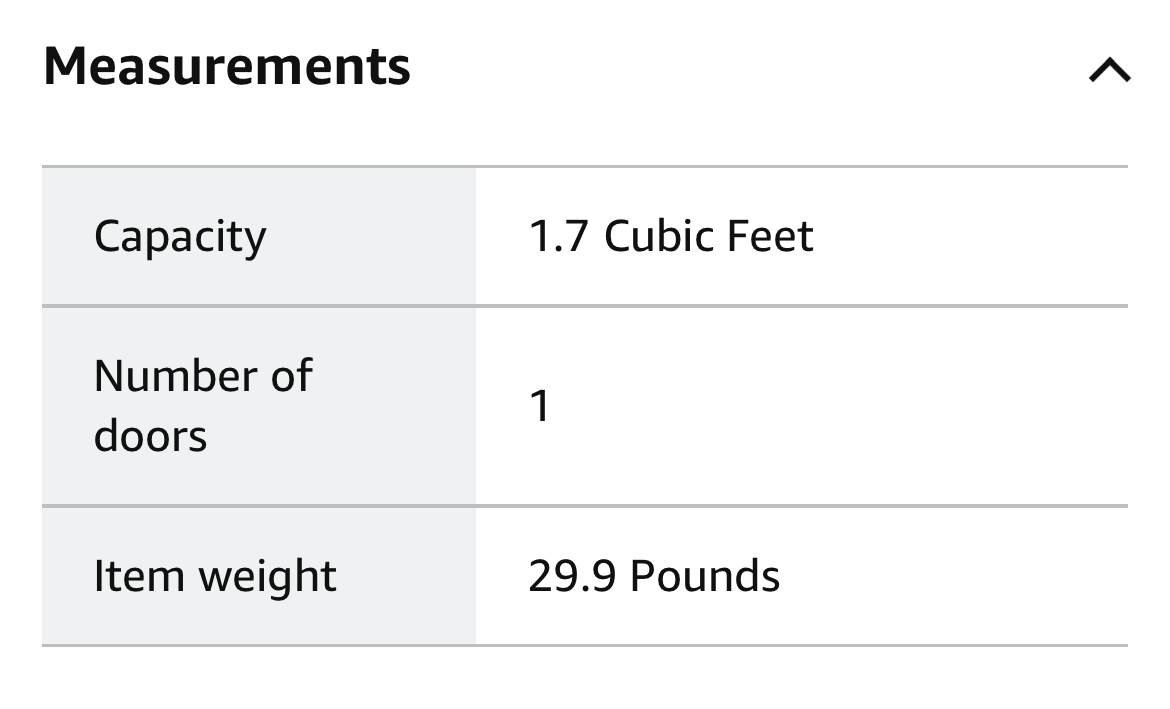Click the Measurements section heading
The image size is (1170, 709).
coord(227,66)
